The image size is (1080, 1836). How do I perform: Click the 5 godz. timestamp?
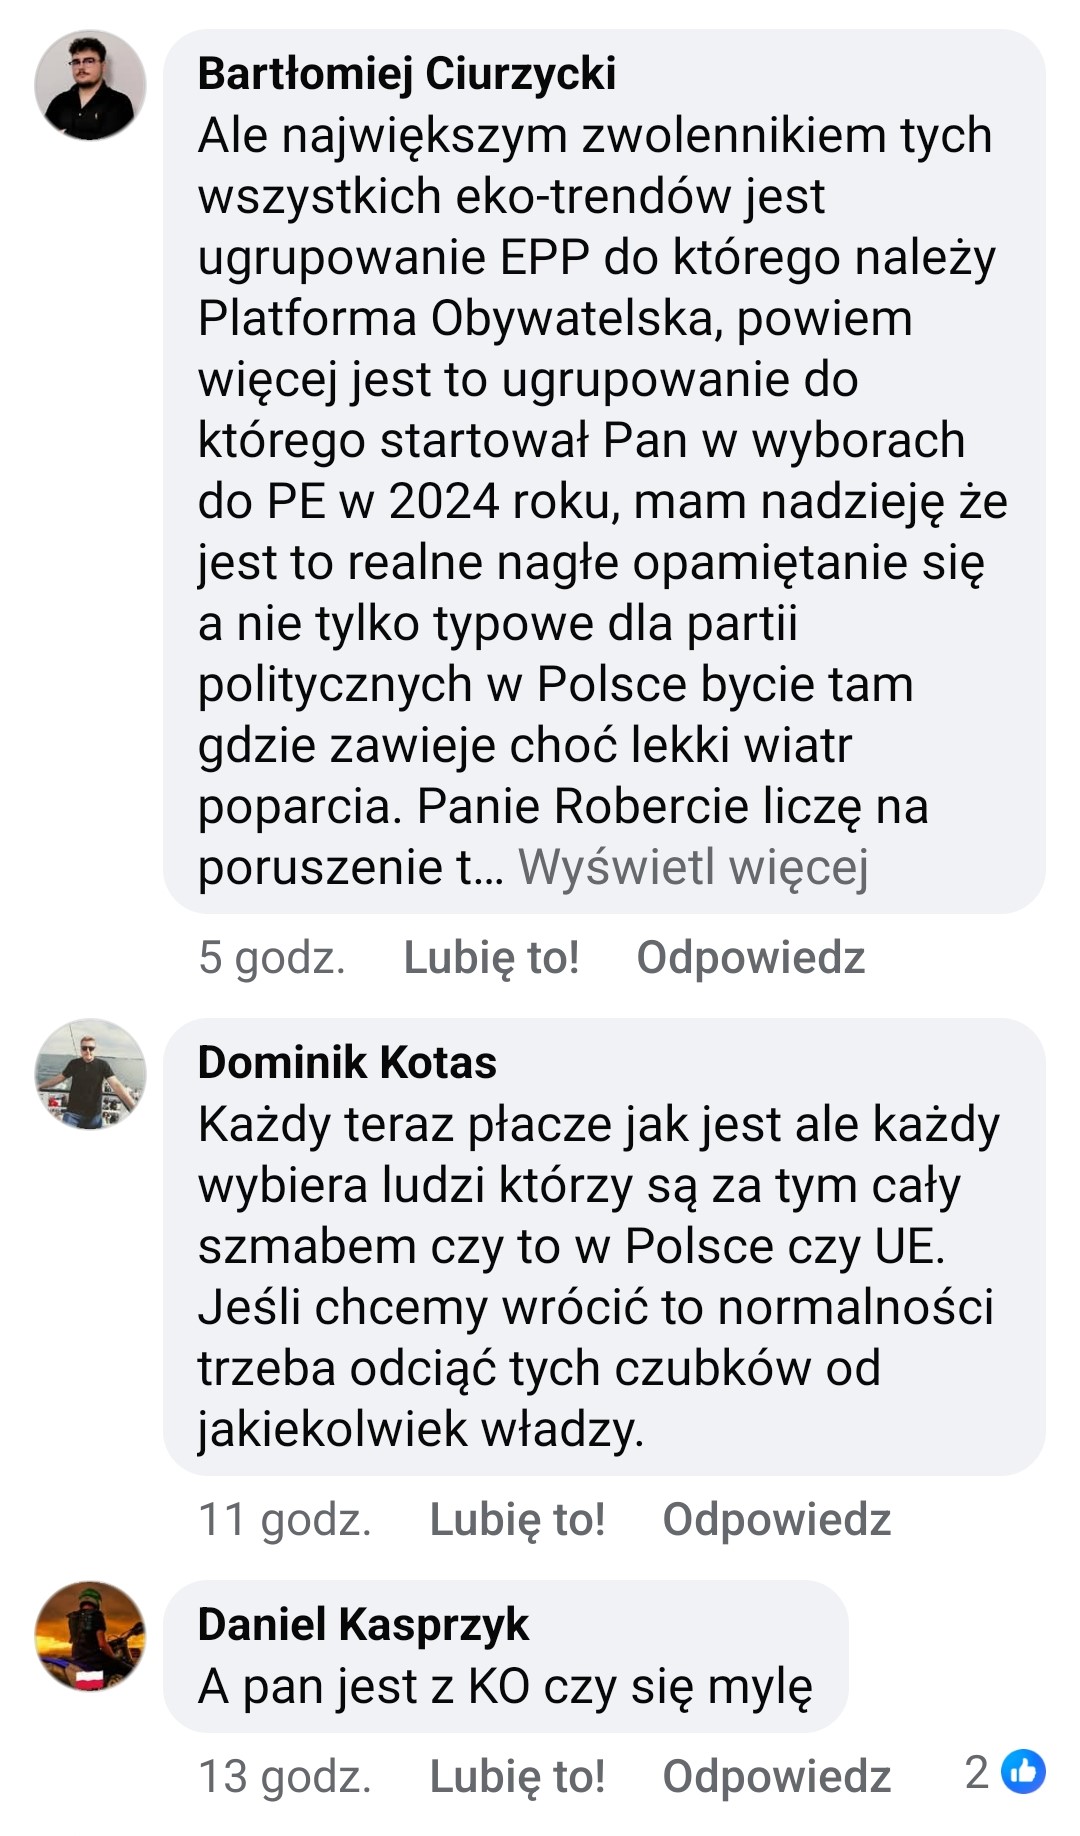272,957
